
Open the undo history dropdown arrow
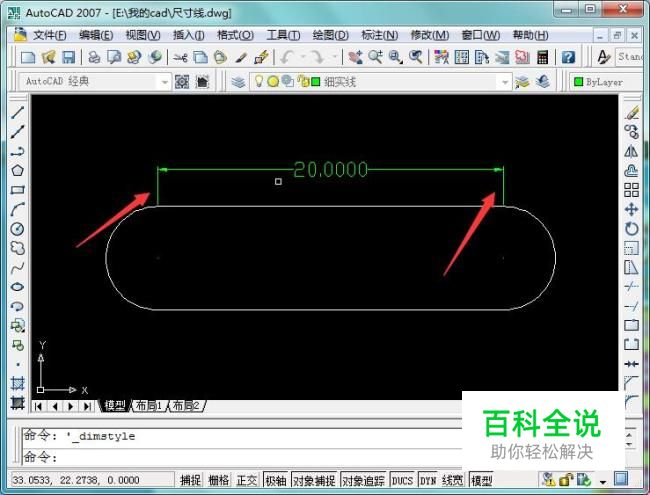303,57
